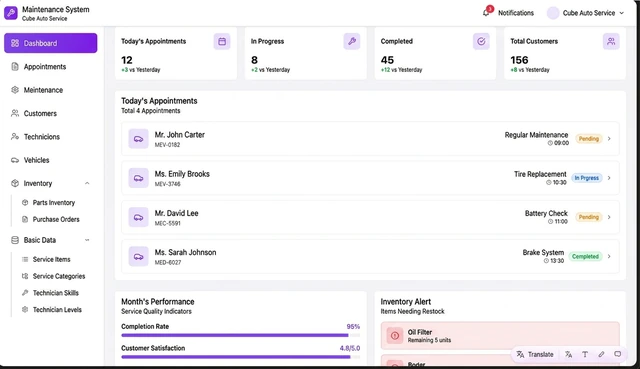Click the Service Items list icon
The image size is (640, 369).
click(25, 259)
